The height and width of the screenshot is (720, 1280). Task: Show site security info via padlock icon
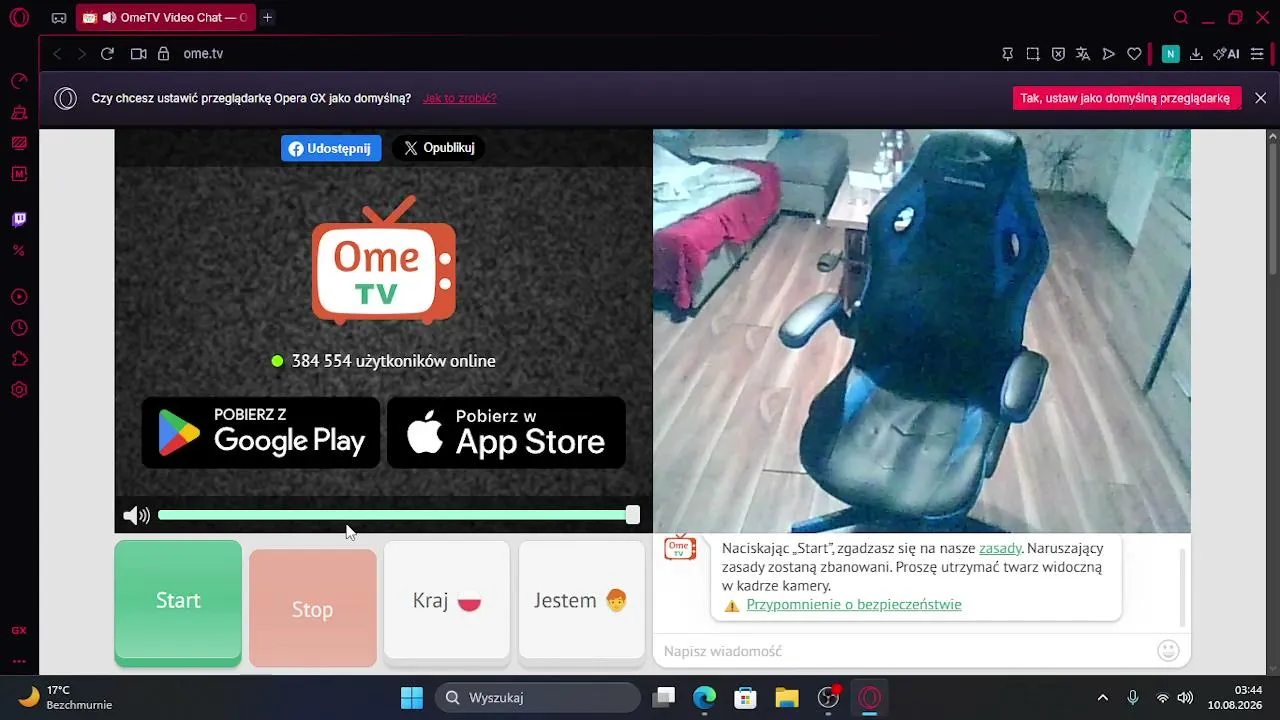tap(163, 54)
